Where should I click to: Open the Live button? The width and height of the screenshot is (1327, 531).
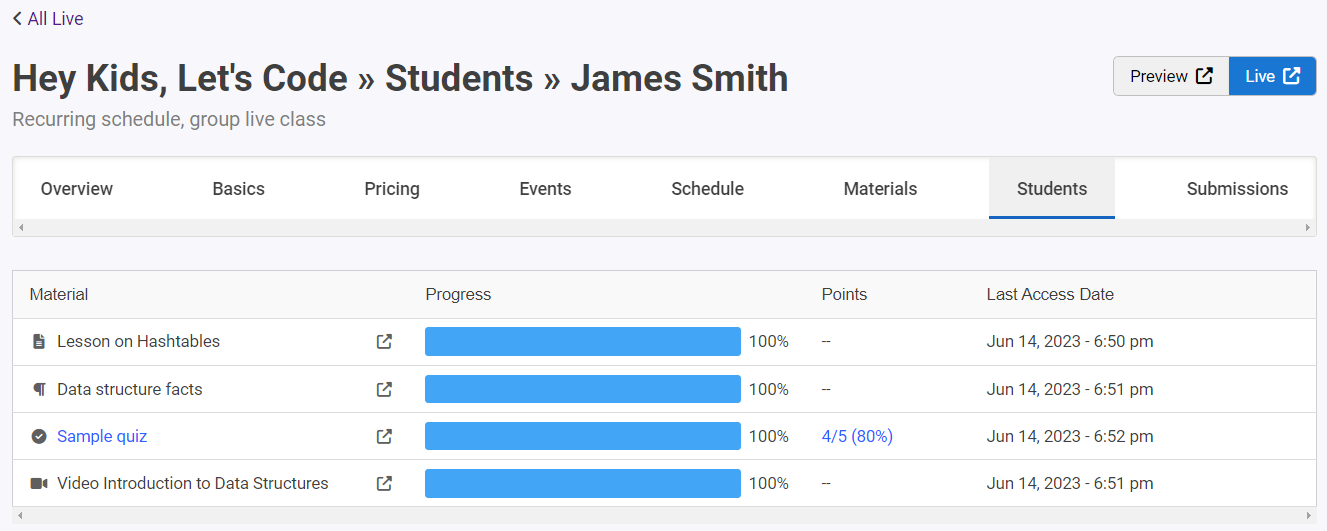[1272, 76]
